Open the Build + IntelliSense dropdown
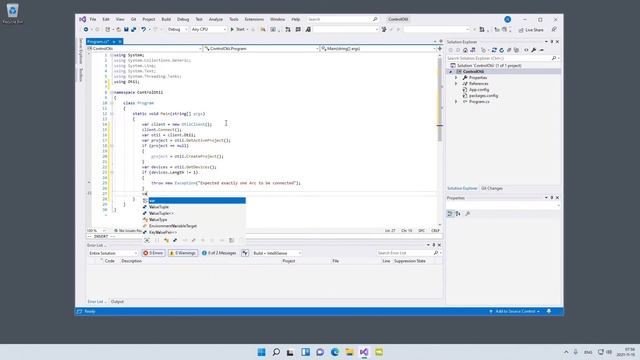This screenshot has width=640, height=360. click(x=277, y=253)
